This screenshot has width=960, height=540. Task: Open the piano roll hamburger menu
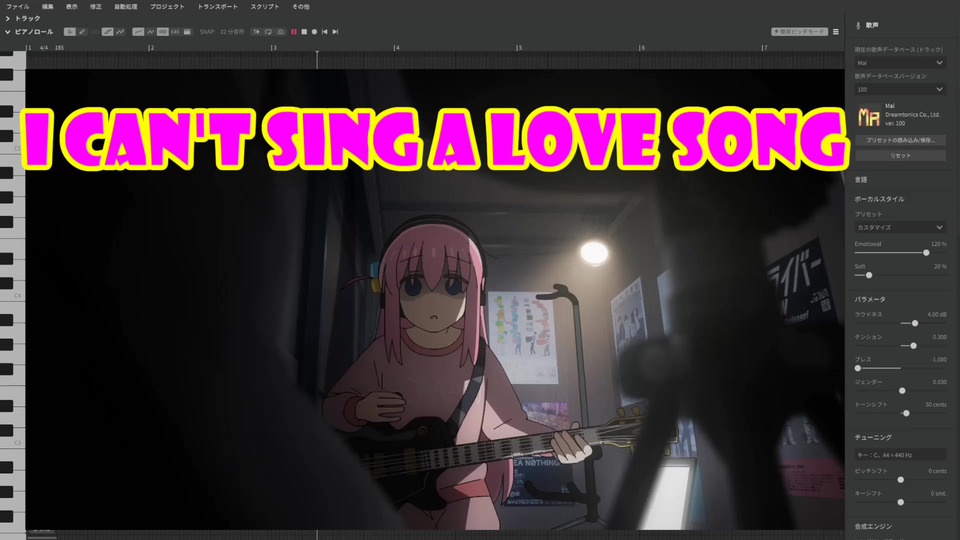coord(836,32)
